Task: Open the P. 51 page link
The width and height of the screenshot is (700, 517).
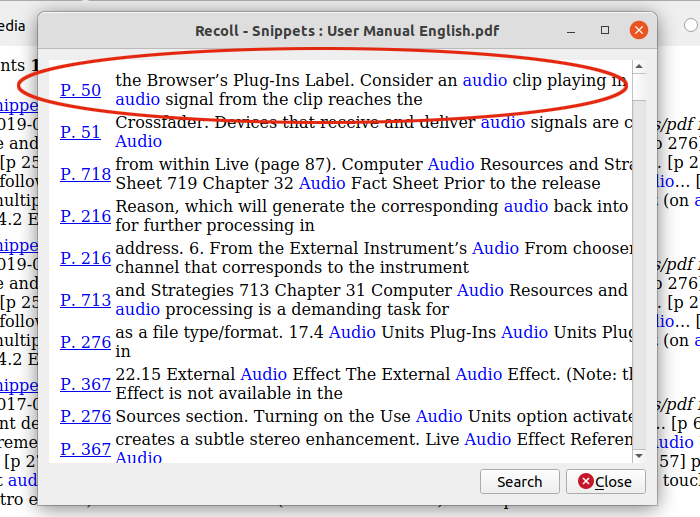Action: click(80, 132)
